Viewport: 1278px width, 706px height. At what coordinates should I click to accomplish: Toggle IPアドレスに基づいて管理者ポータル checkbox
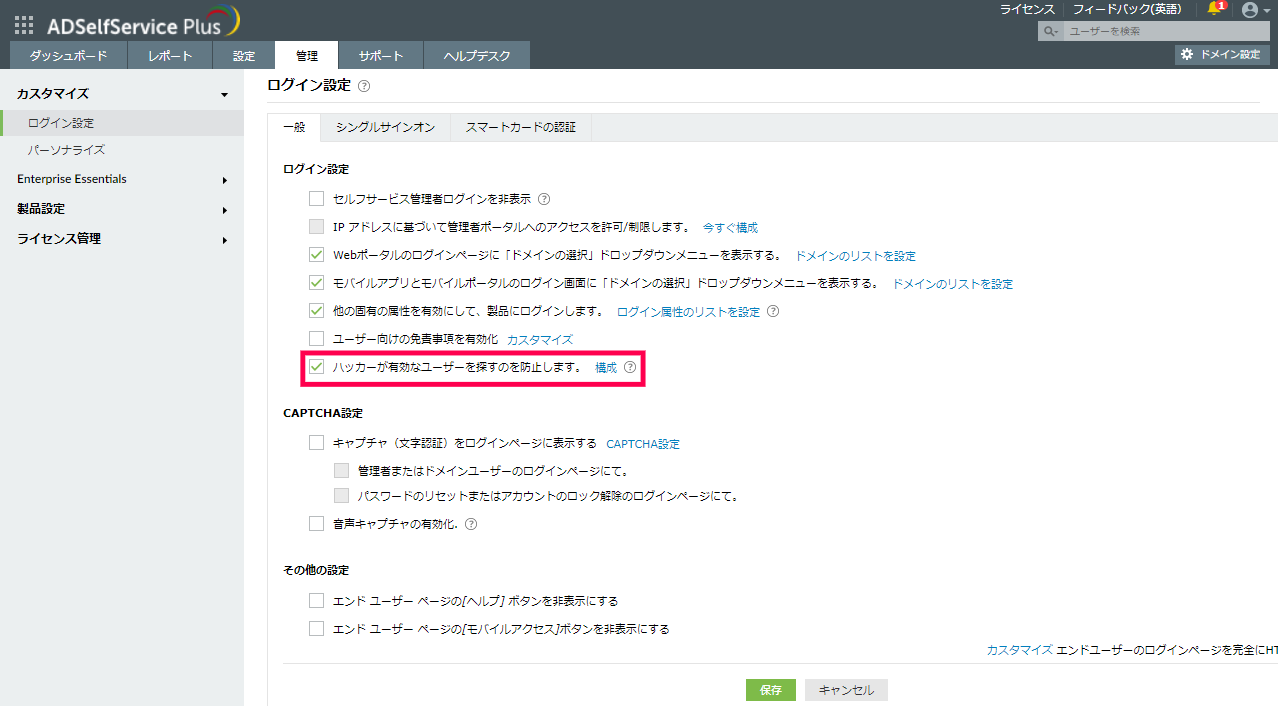317,227
